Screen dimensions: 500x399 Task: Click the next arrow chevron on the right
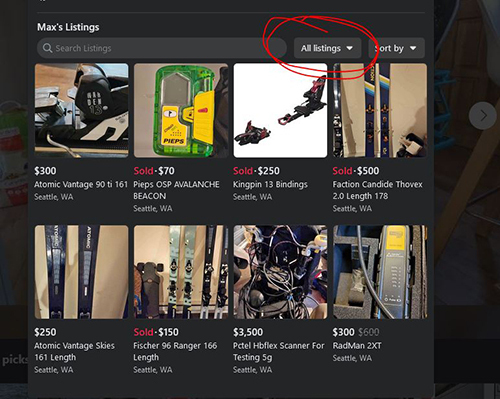pyautogui.click(x=482, y=116)
